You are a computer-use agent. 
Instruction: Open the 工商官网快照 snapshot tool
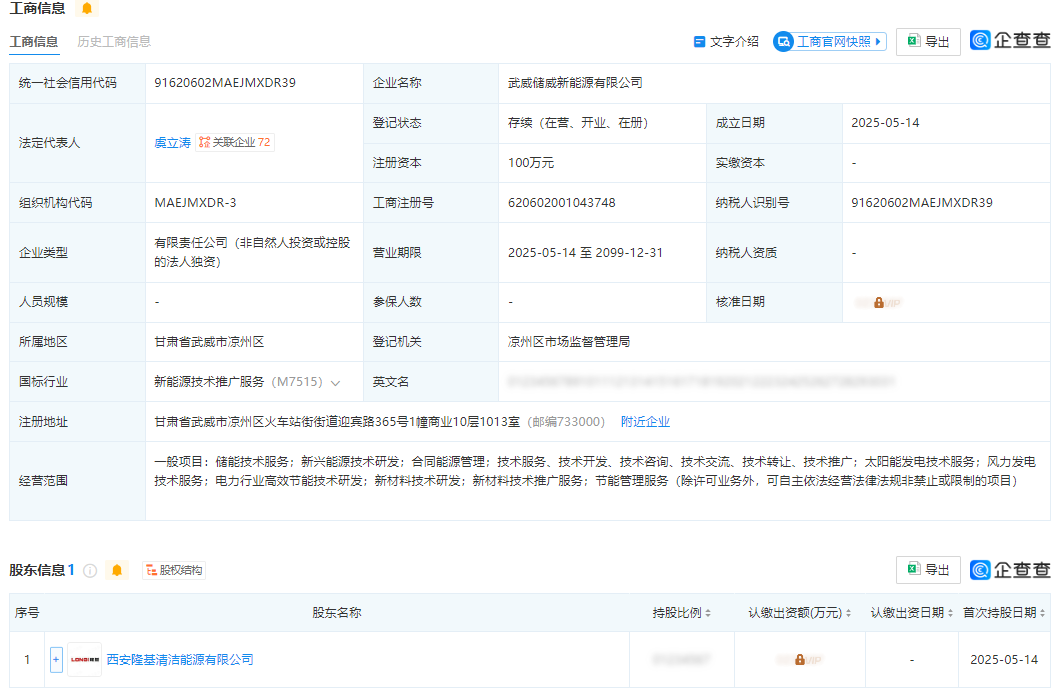pyautogui.click(x=829, y=41)
